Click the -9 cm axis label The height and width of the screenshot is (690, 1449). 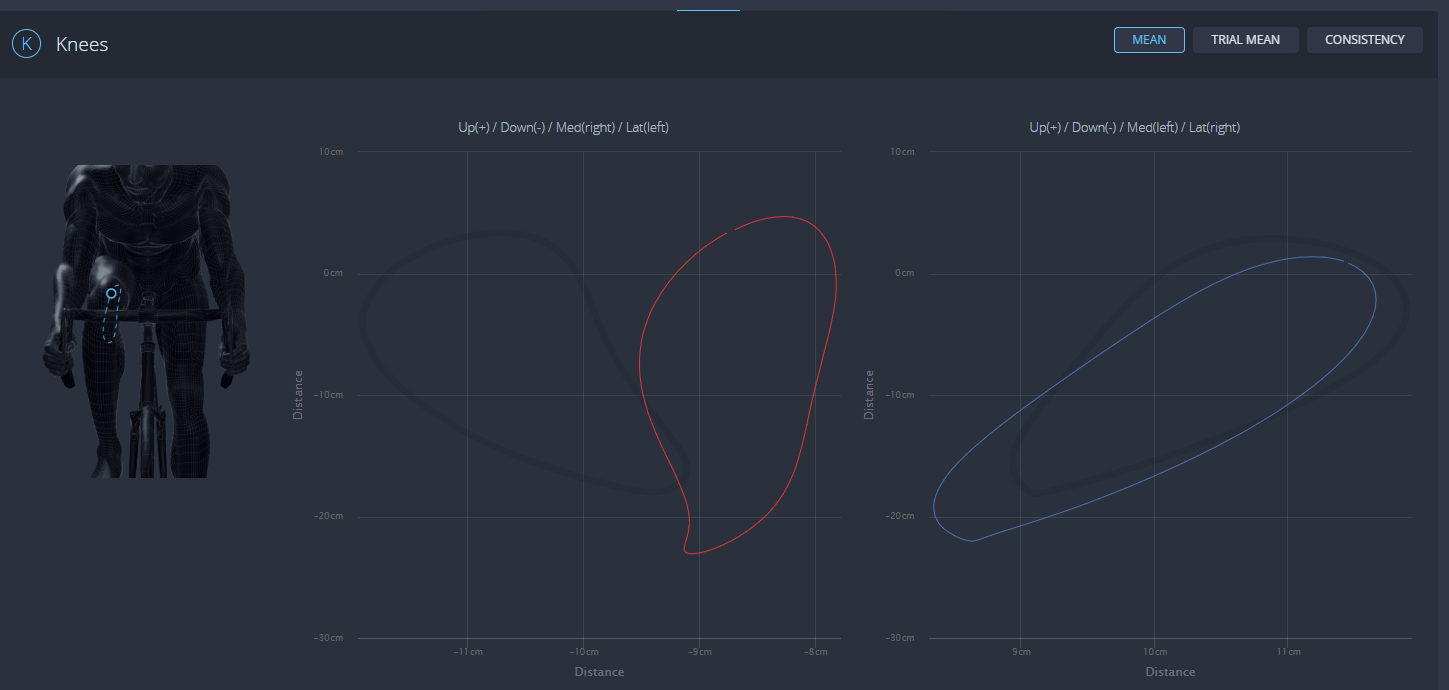tap(699, 652)
